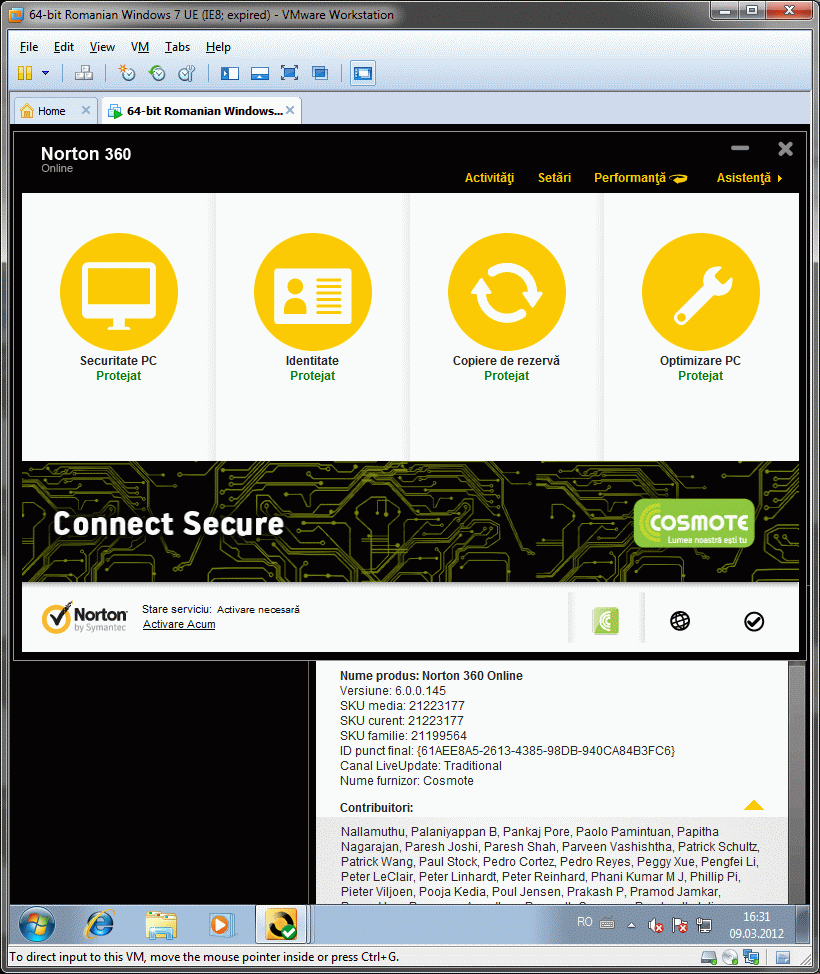Screen dimensions: 820x974
Task: Open the VMware Tabs menu
Action: click(x=177, y=47)
